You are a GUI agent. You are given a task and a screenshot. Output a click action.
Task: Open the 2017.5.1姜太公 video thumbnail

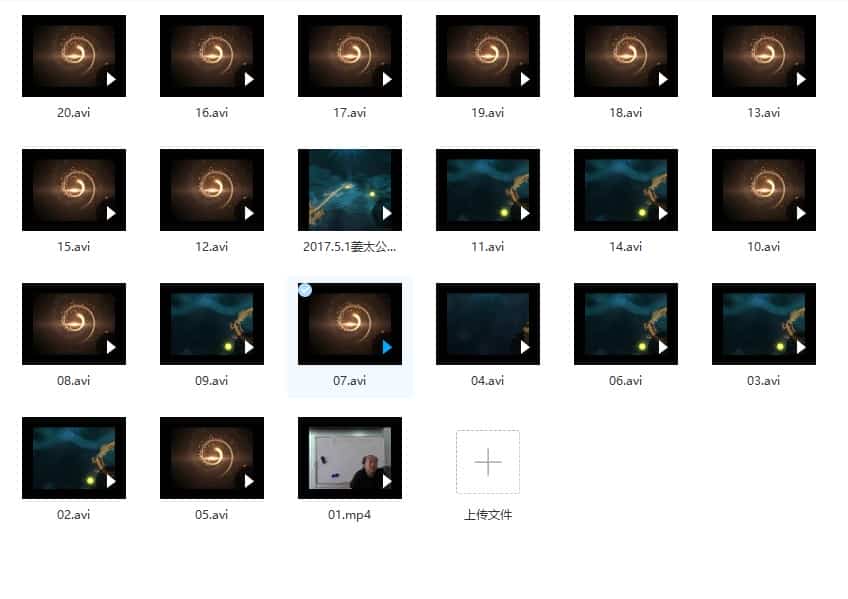click(349, 190)
